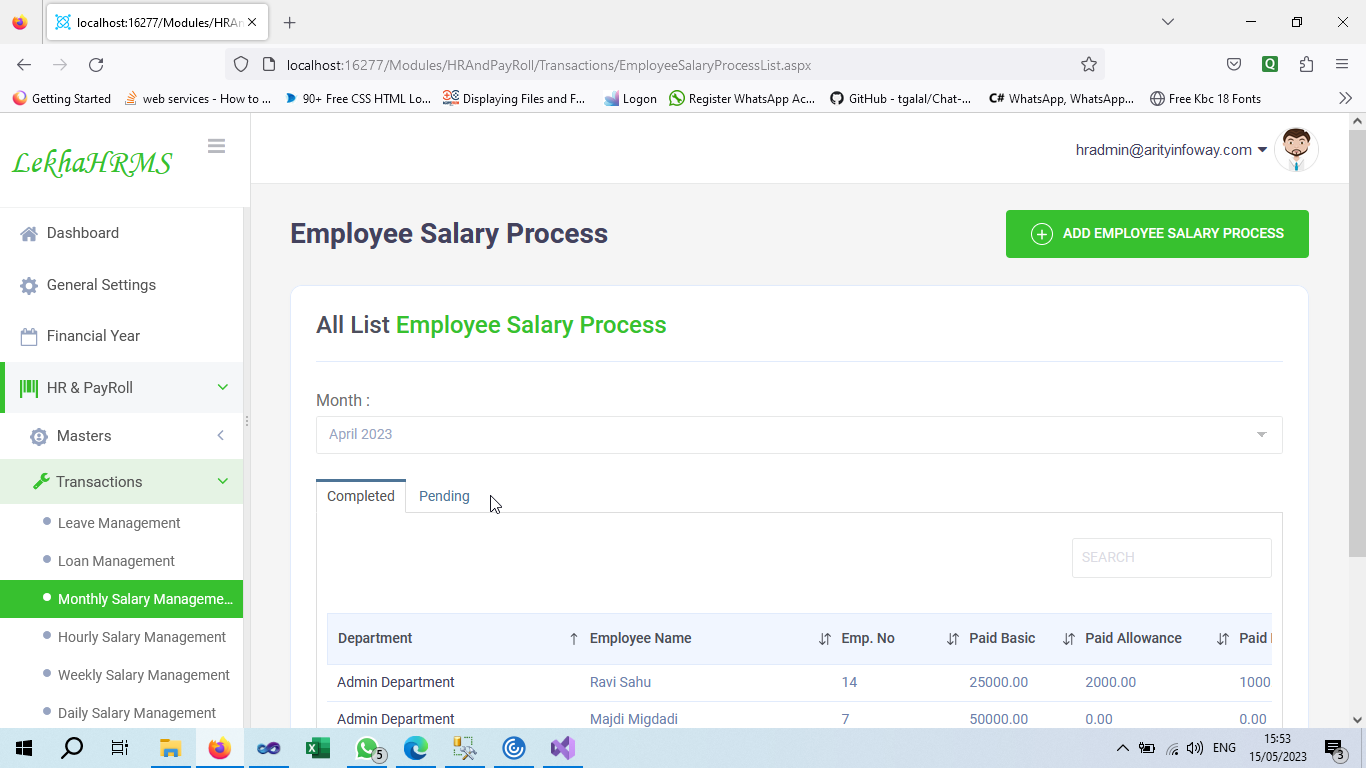This screenshot has height=768, width=1366.
Task: Collapse the Transactions submenu chevron
Action: pos(223,482)
